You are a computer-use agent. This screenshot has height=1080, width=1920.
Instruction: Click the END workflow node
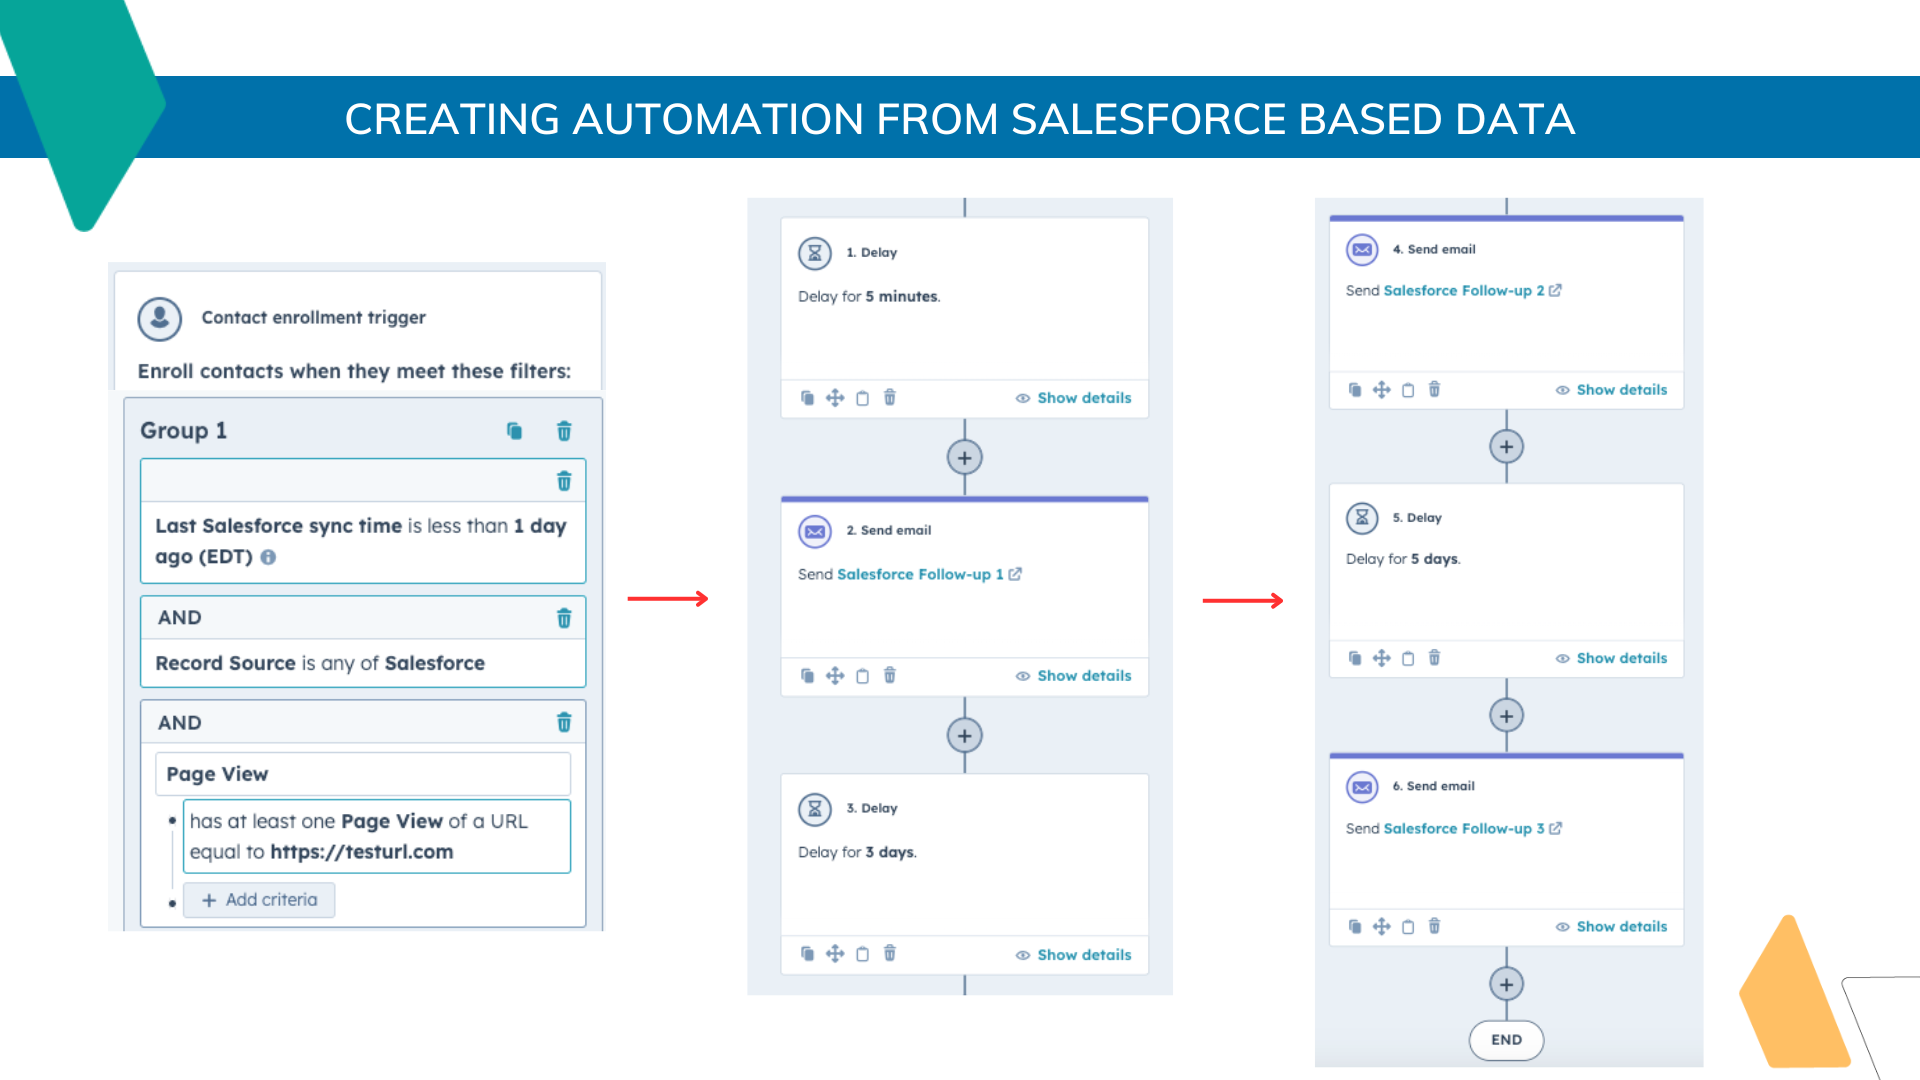point(1506,1040)
